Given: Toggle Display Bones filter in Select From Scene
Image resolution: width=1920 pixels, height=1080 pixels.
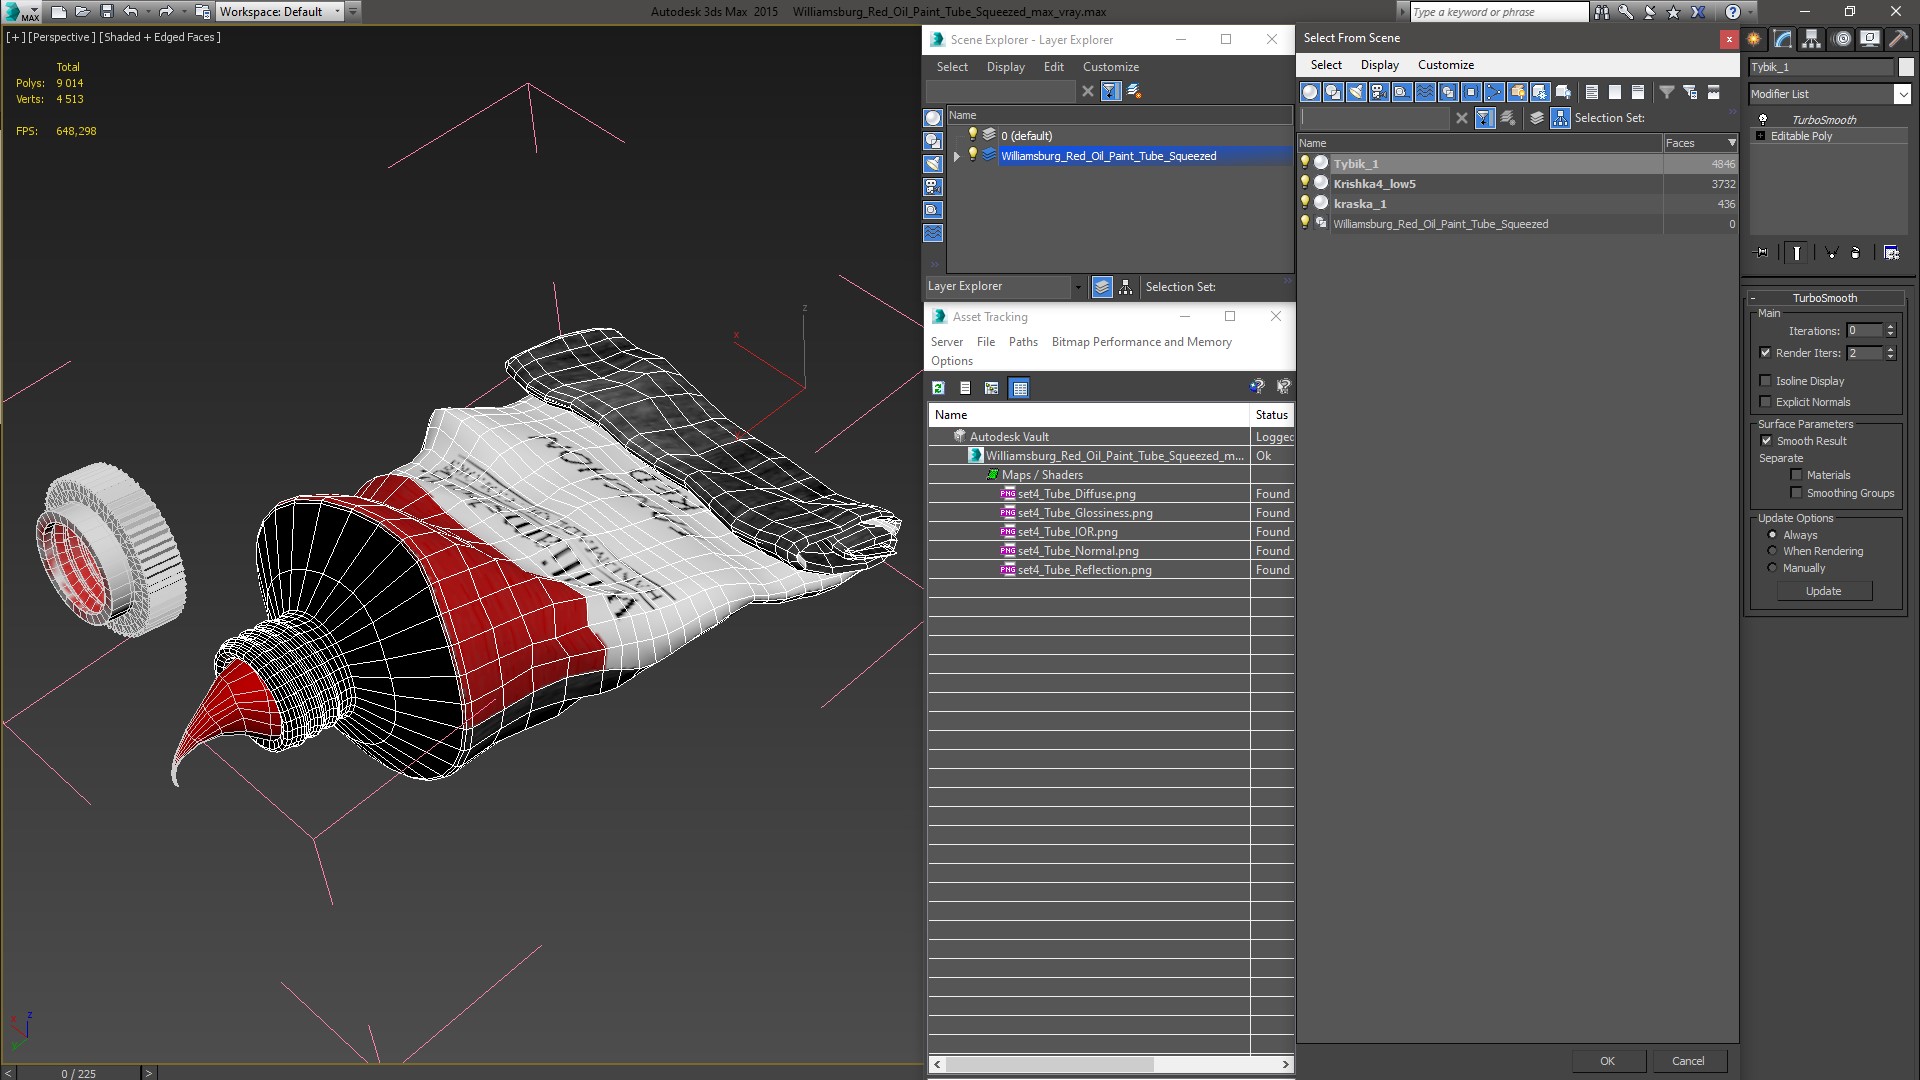Looking at the screenshot, I should coord(1494,92).
